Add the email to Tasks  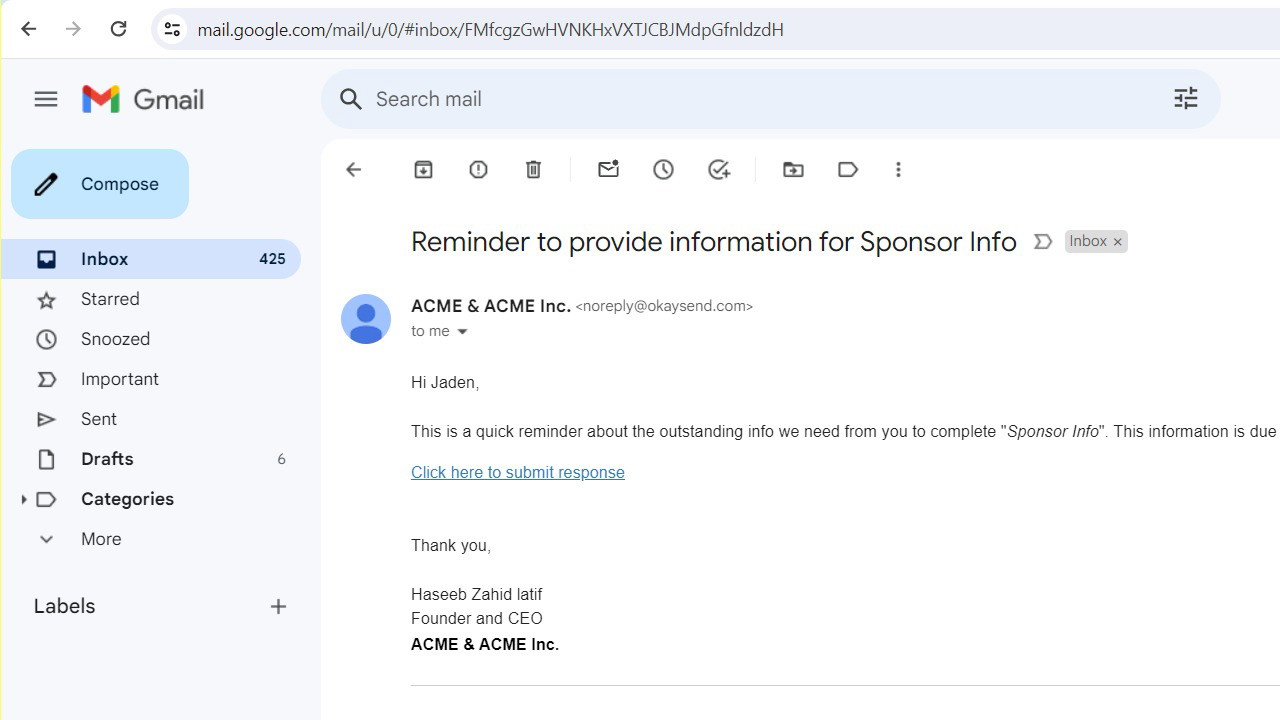pos(719,170)
